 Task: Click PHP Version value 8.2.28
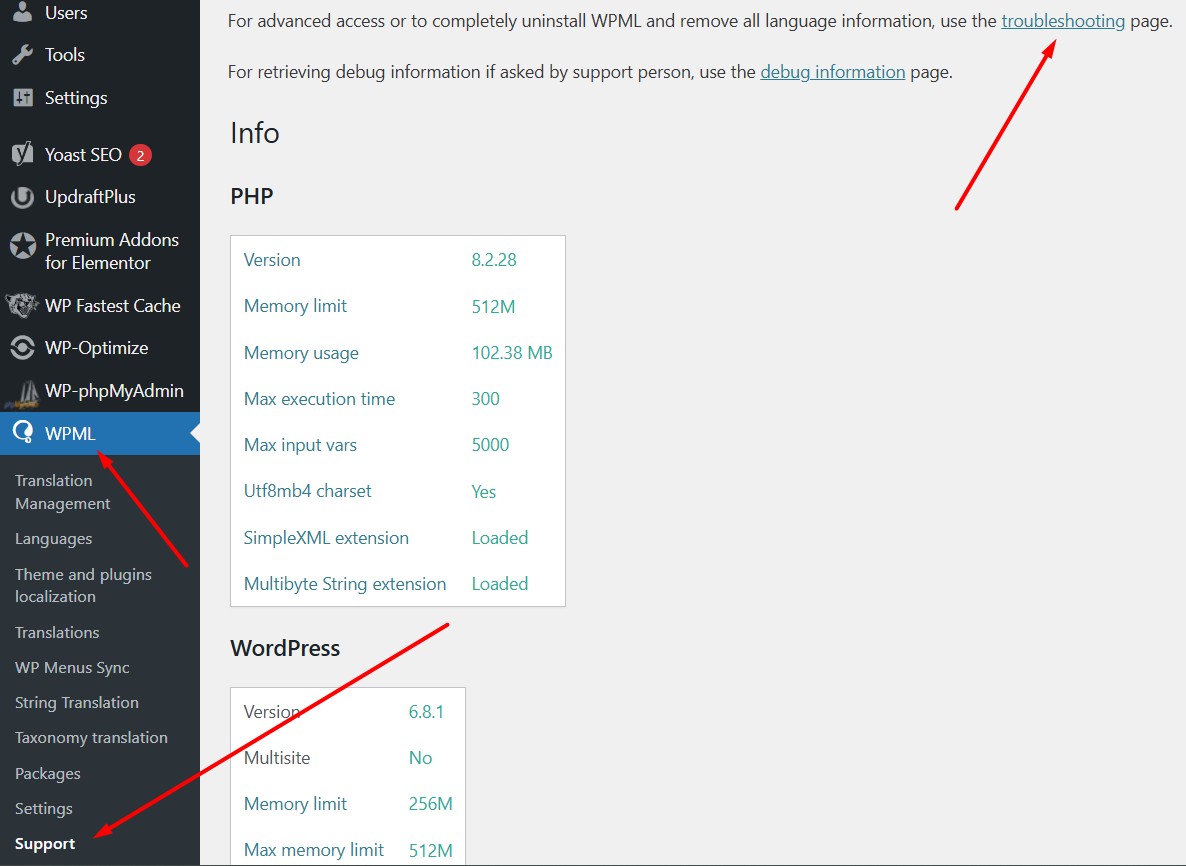coord(494,260)
